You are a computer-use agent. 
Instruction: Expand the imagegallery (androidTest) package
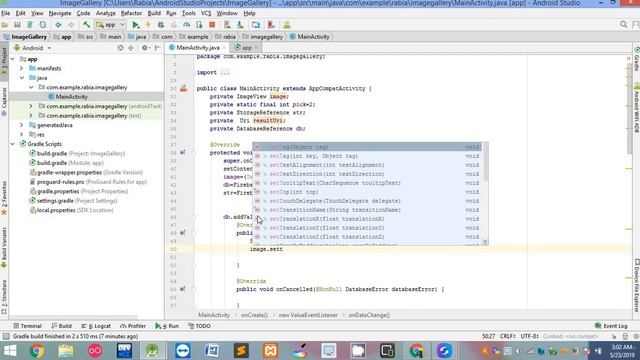pos(31,106)
